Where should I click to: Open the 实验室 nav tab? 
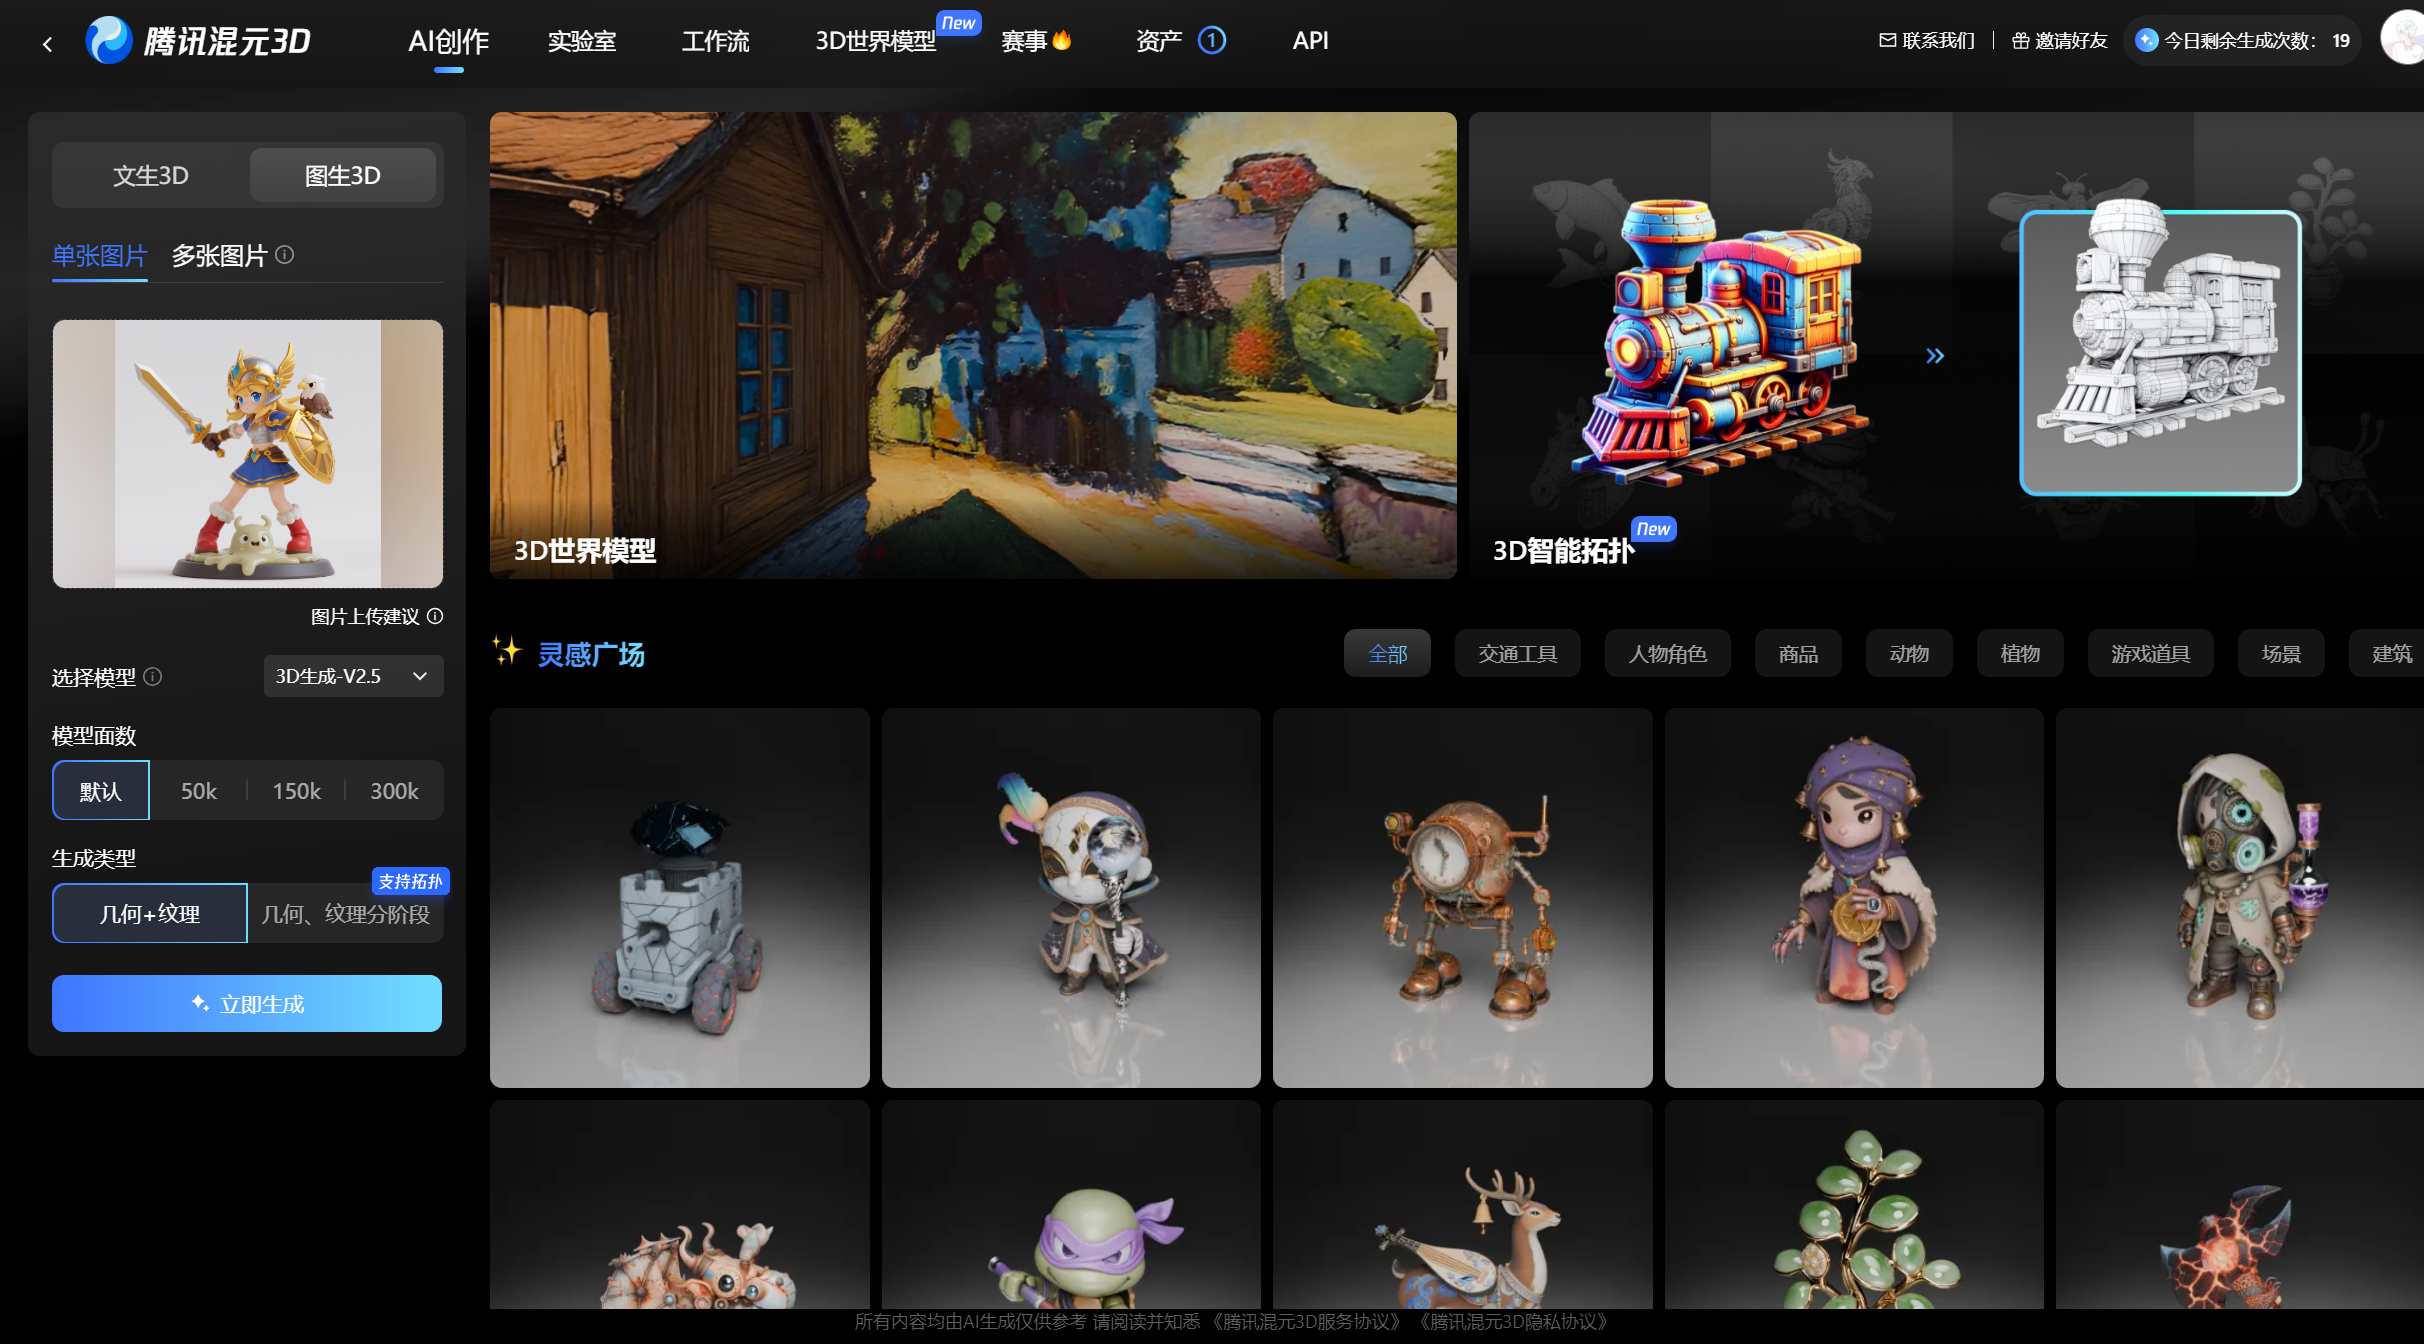(581, 41)
